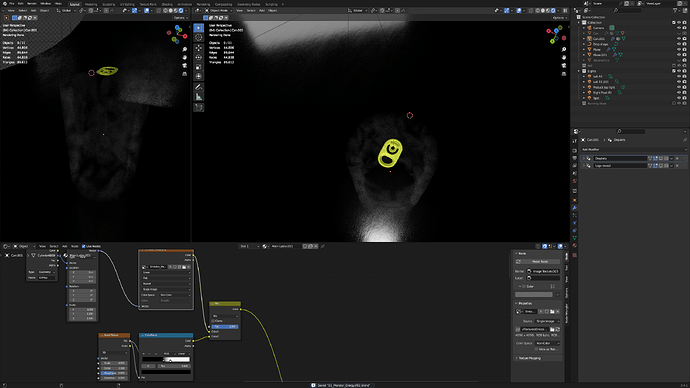Viewport: 690px width, 388px height.
Task: Select the Annotate tool in right viewport toolbar
Action: (x=199, y=87)
